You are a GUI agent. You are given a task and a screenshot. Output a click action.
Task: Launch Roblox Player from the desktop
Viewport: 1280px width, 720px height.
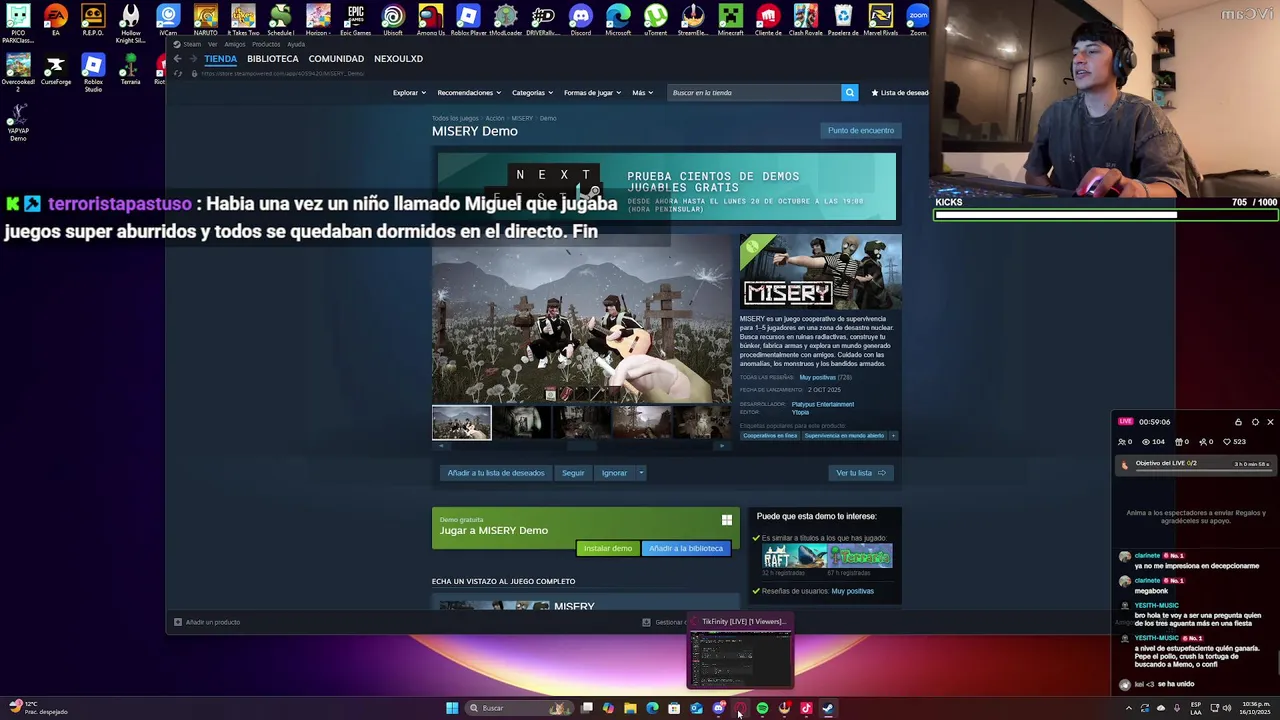pyautogui.click(x=468, y=20)
